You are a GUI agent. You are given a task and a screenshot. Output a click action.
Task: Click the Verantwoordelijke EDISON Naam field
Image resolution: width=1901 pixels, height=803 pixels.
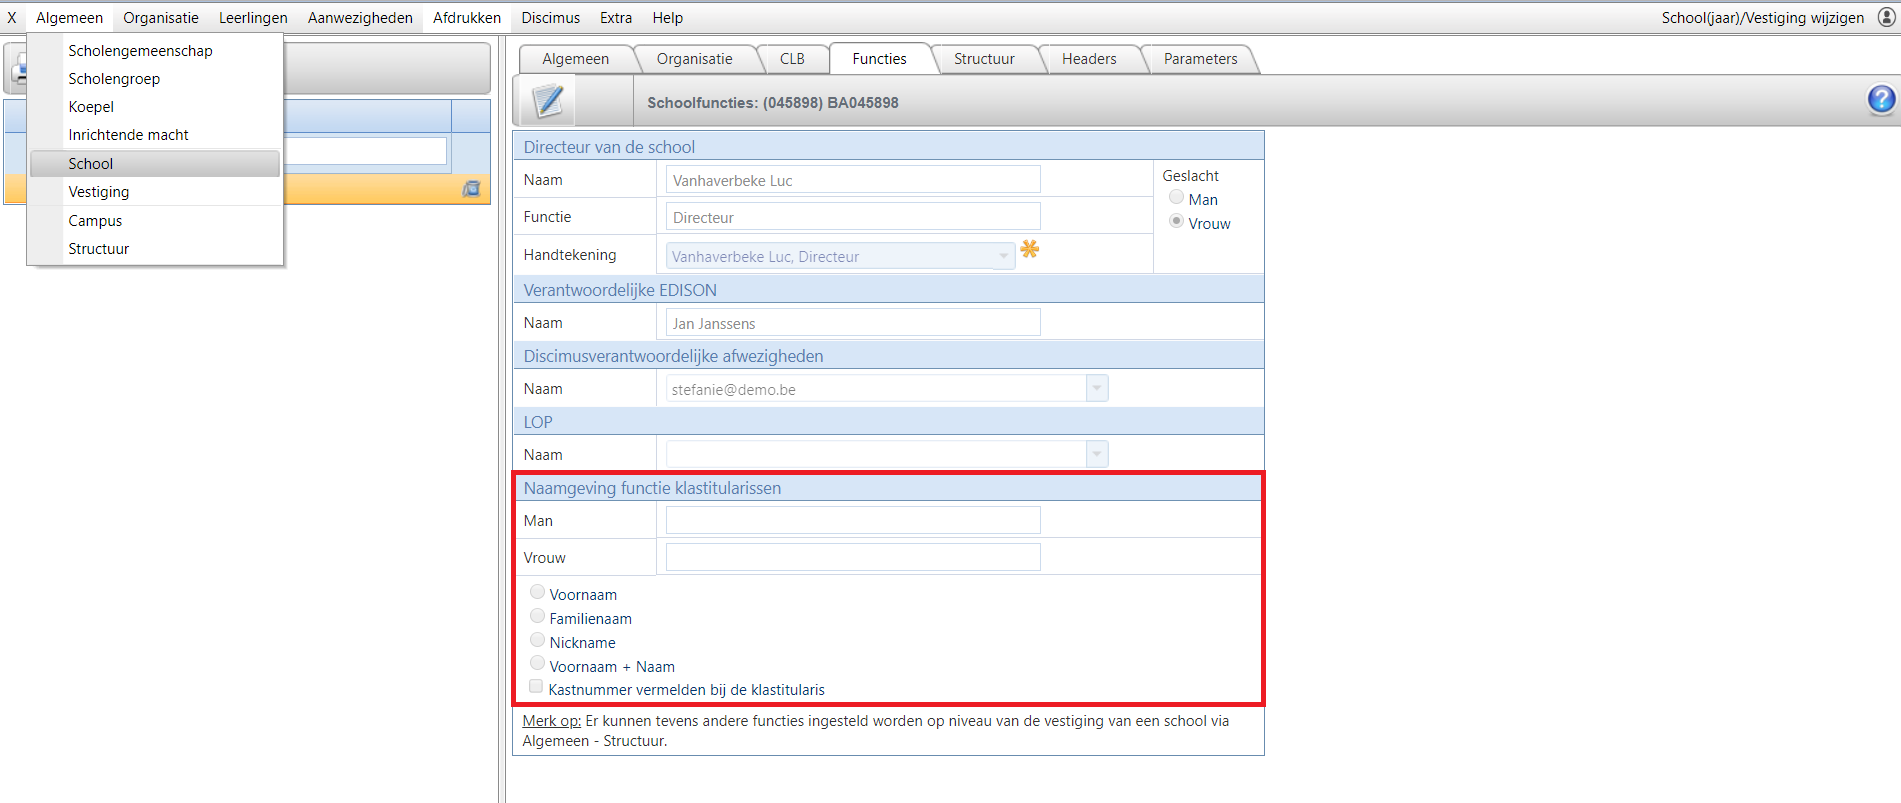point(853,323)
